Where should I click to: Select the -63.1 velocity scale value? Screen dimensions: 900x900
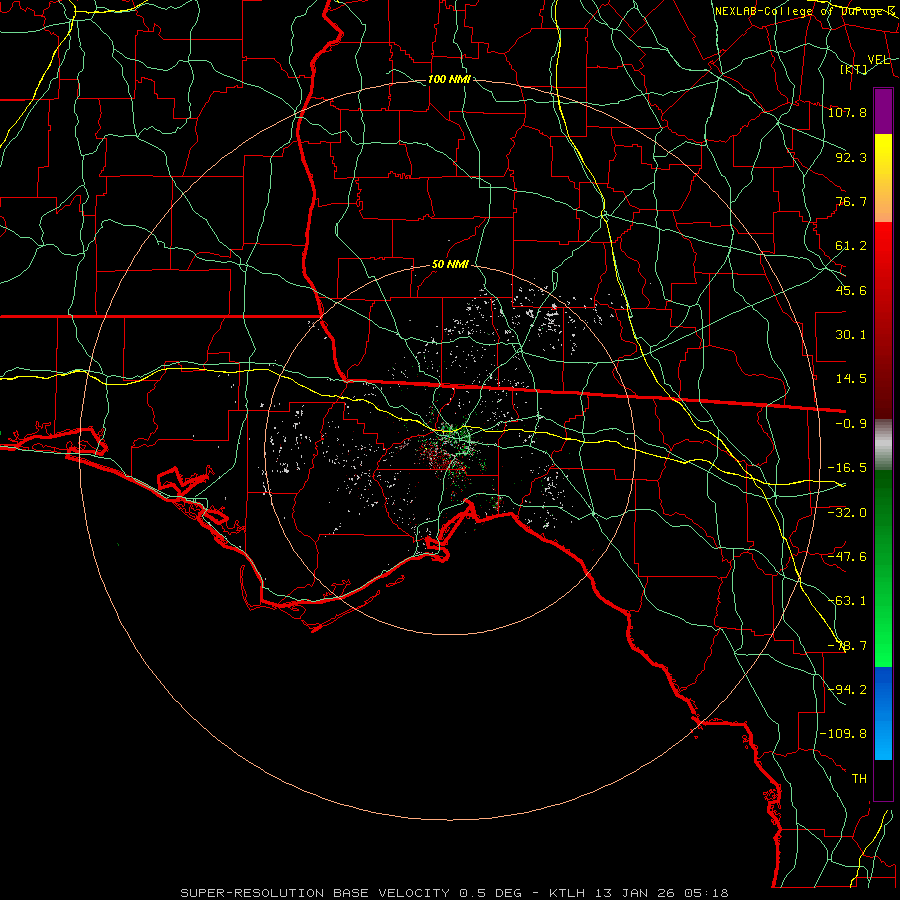pyautogui.click(x=847, y=601)
